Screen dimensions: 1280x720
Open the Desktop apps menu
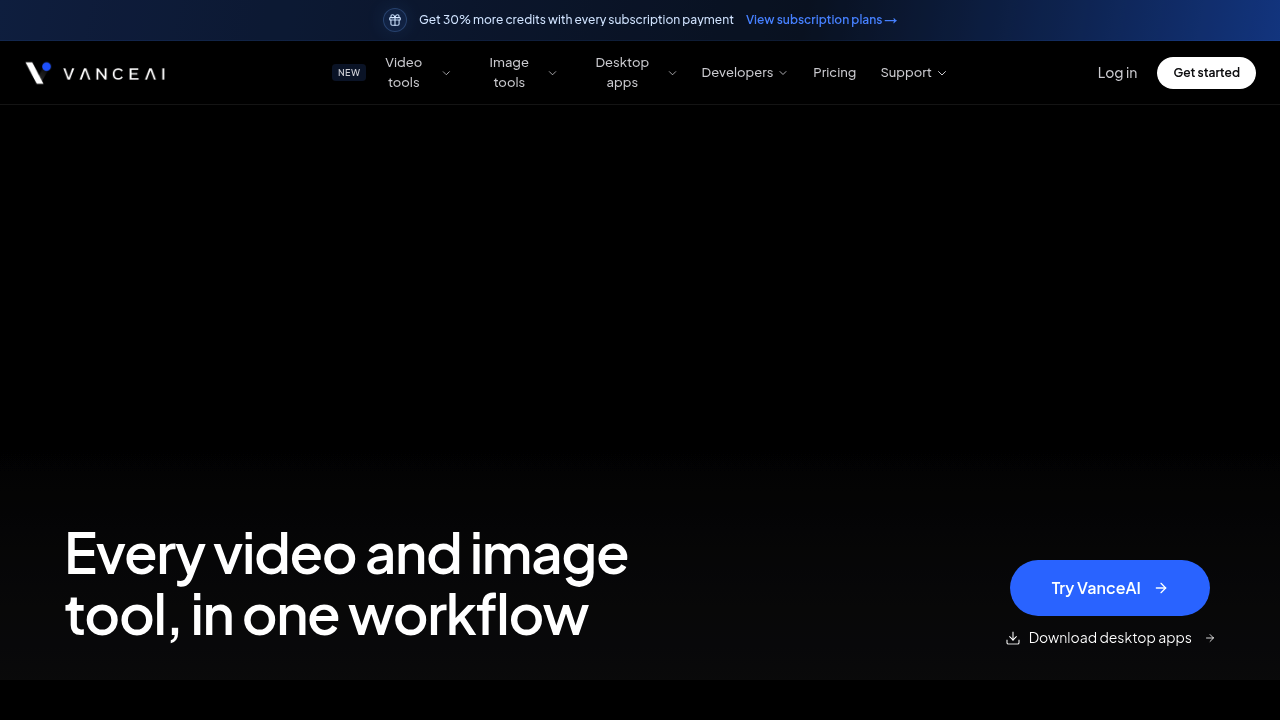(x=622, y=73)
